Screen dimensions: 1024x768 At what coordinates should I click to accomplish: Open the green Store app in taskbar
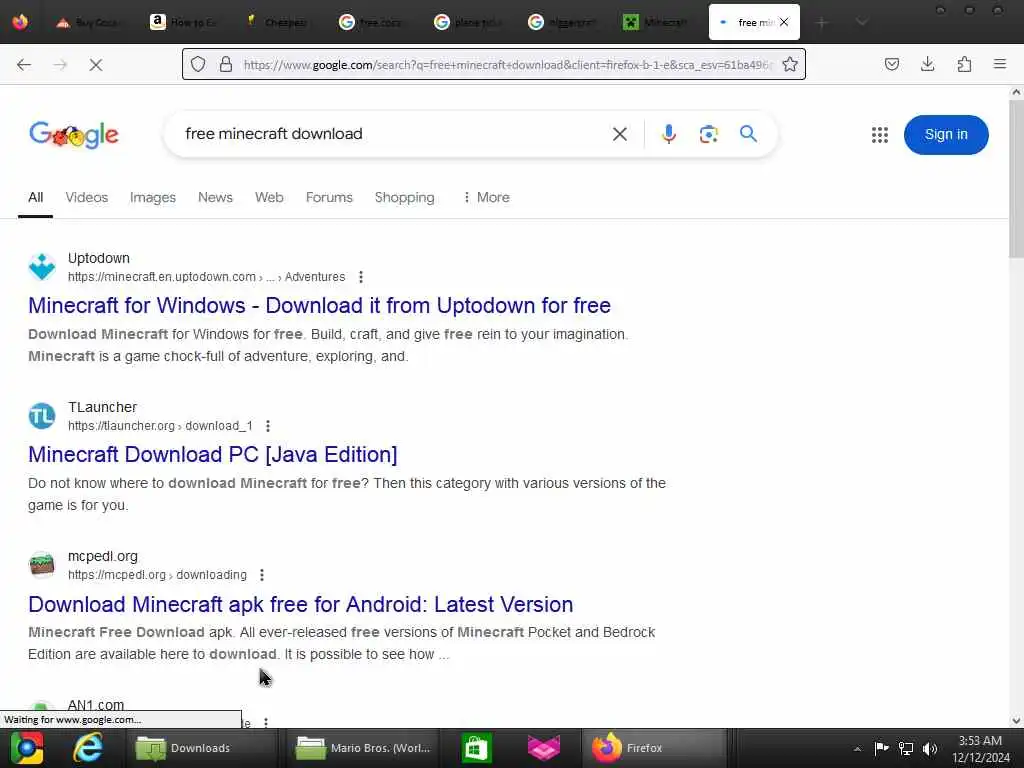click(476, 748)
